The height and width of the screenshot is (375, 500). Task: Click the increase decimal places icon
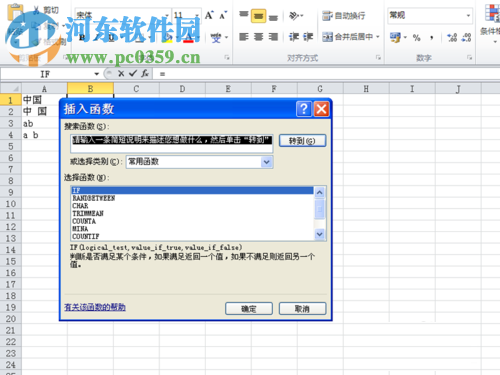[452, 37]
